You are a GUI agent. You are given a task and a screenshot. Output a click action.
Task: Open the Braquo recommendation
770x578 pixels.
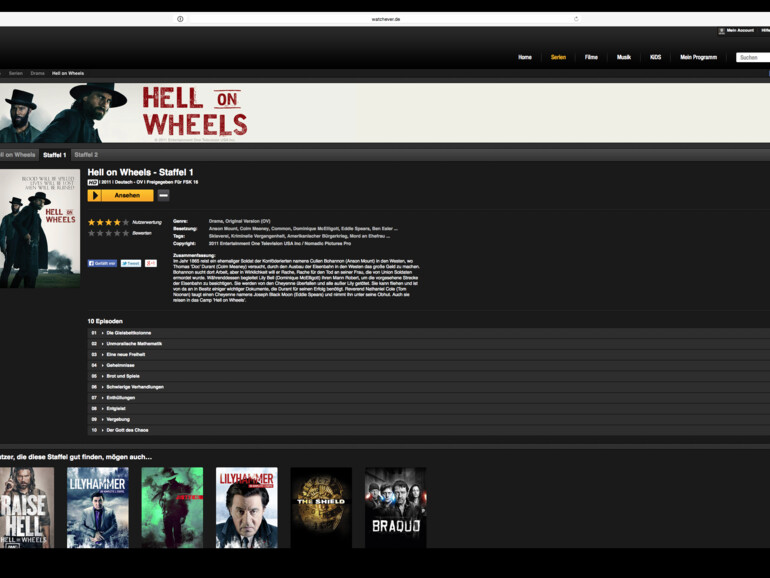point(396,508)
